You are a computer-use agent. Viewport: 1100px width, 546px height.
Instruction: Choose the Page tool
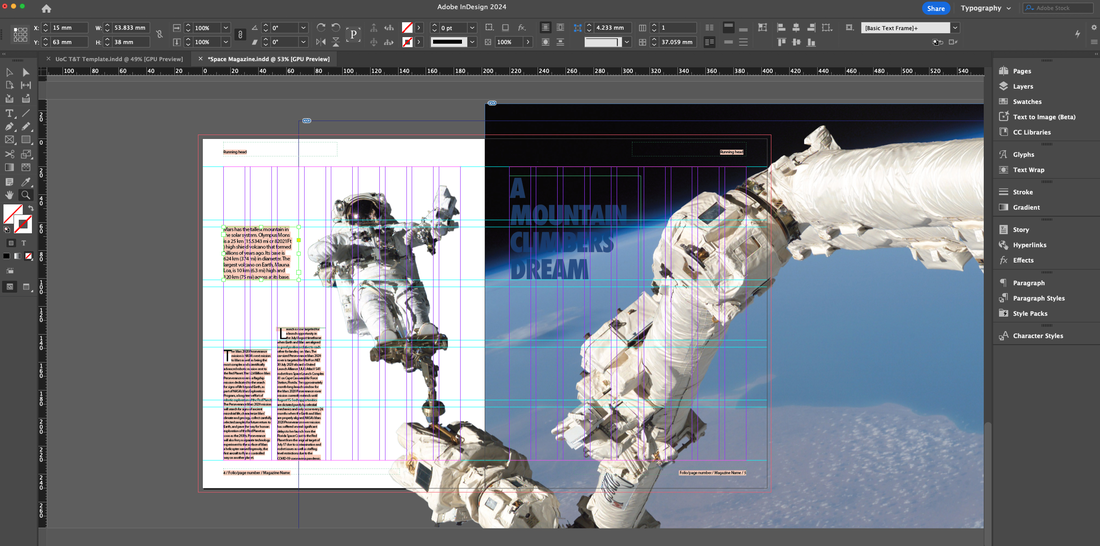pos(10,86)
